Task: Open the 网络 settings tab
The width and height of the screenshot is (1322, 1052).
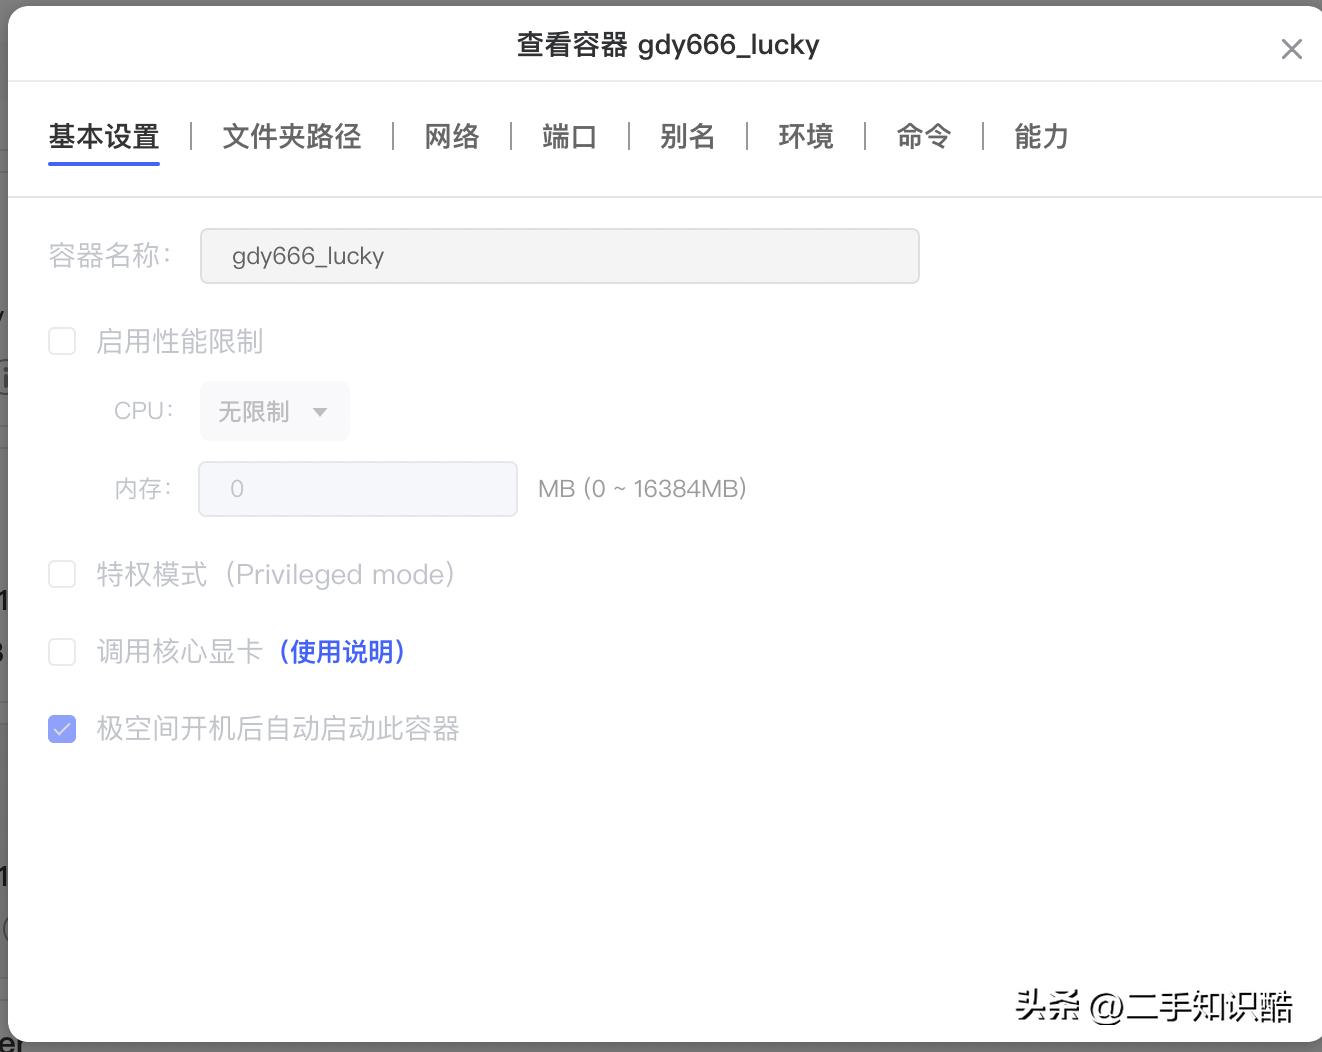Action: click(451, 137)
